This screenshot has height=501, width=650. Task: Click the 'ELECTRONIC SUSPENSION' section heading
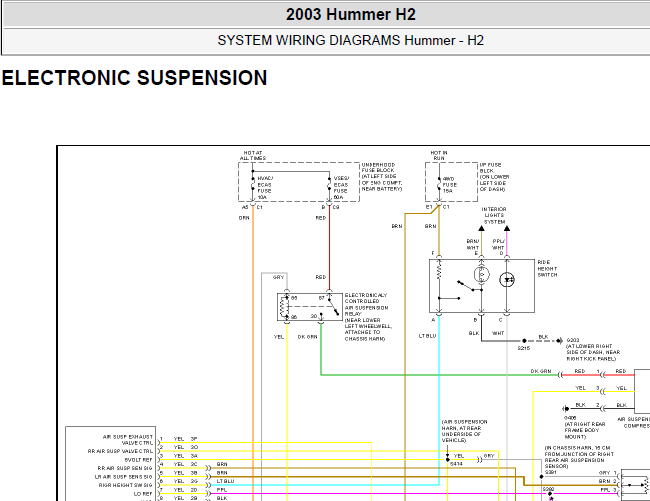(134, 78)
